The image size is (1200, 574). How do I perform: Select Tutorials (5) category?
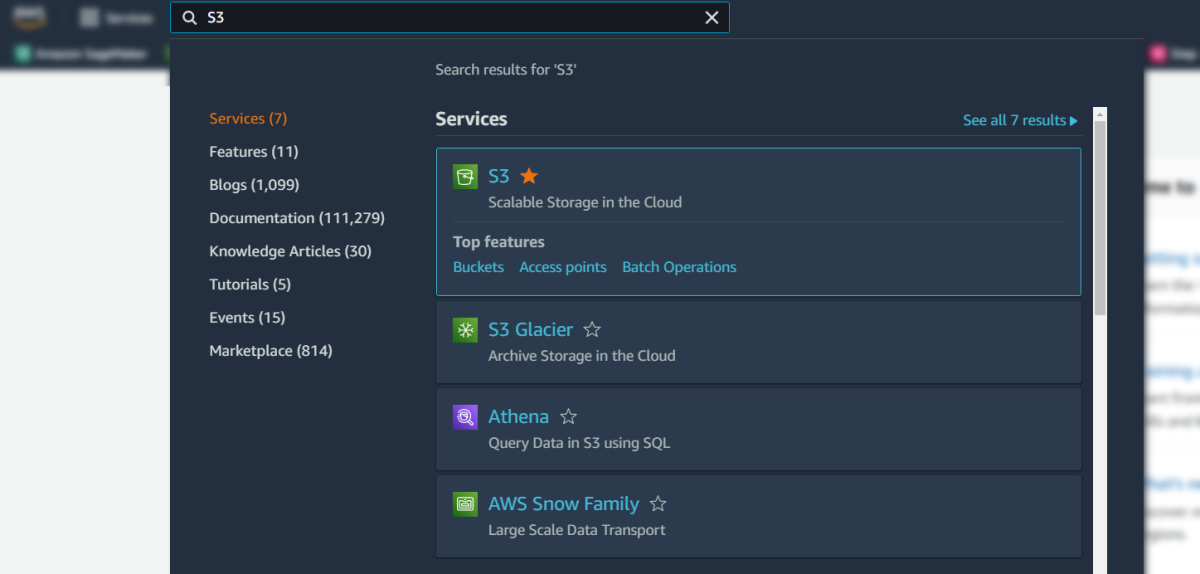coord(250,284)
